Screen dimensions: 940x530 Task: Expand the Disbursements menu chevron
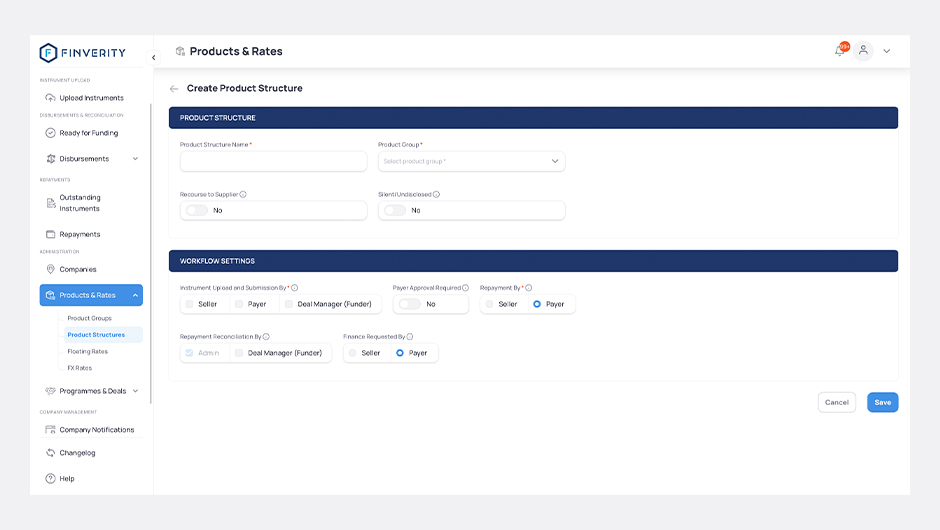[x=135, y=159]
